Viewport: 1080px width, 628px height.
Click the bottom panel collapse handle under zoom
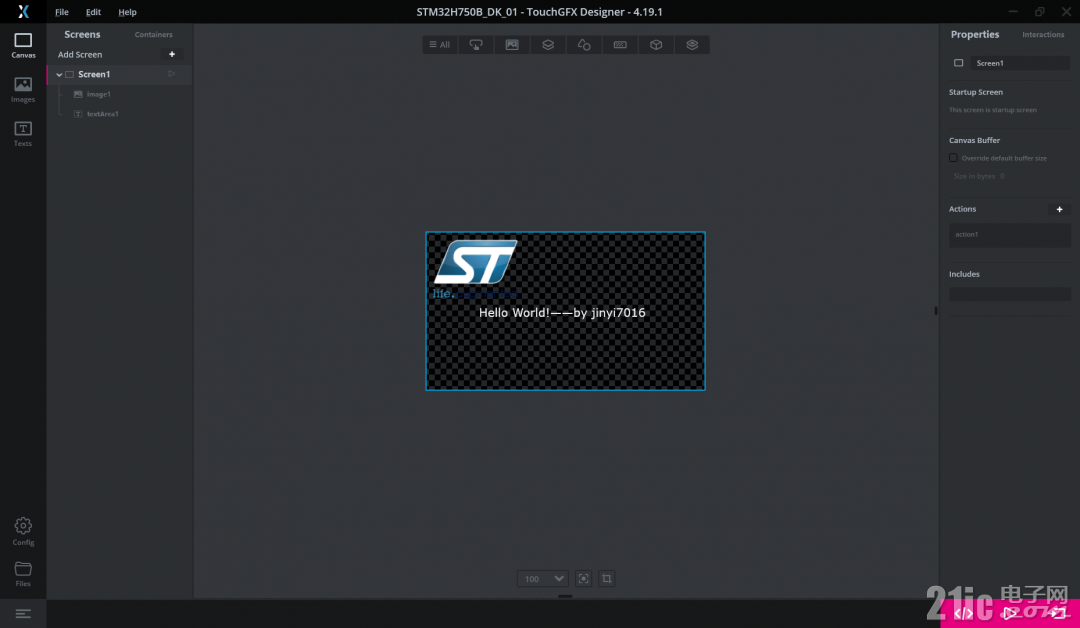(x=565, y=596)
